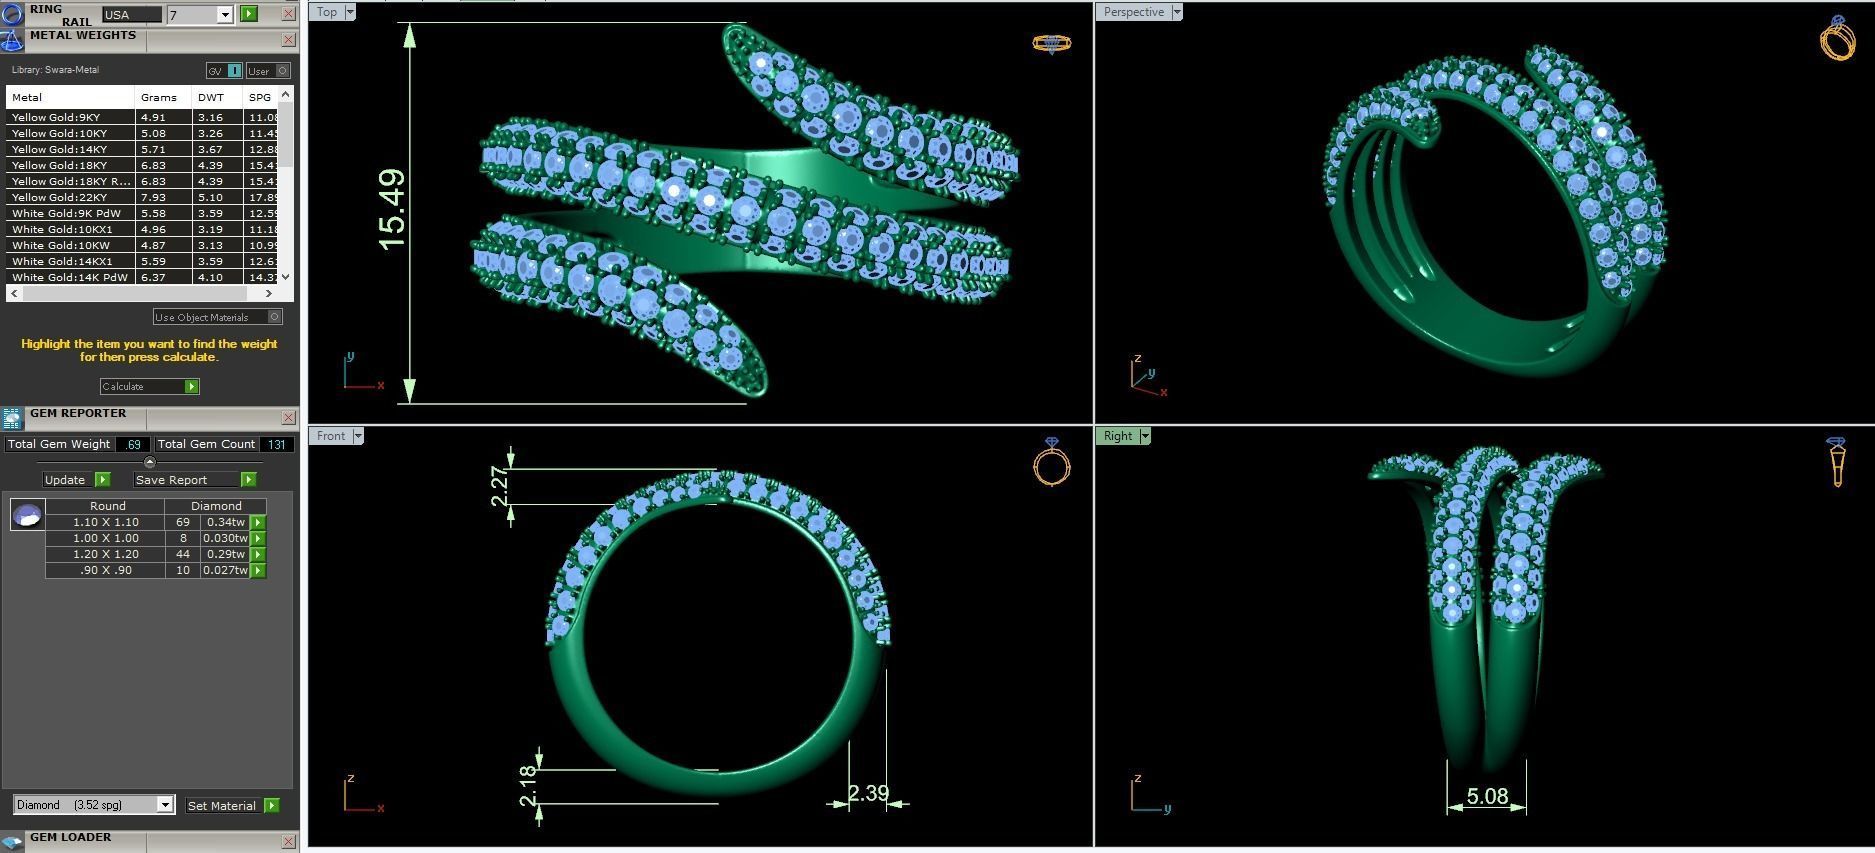
Task: Click the Gem Loader diamond icon
Action: pos(12,842)
